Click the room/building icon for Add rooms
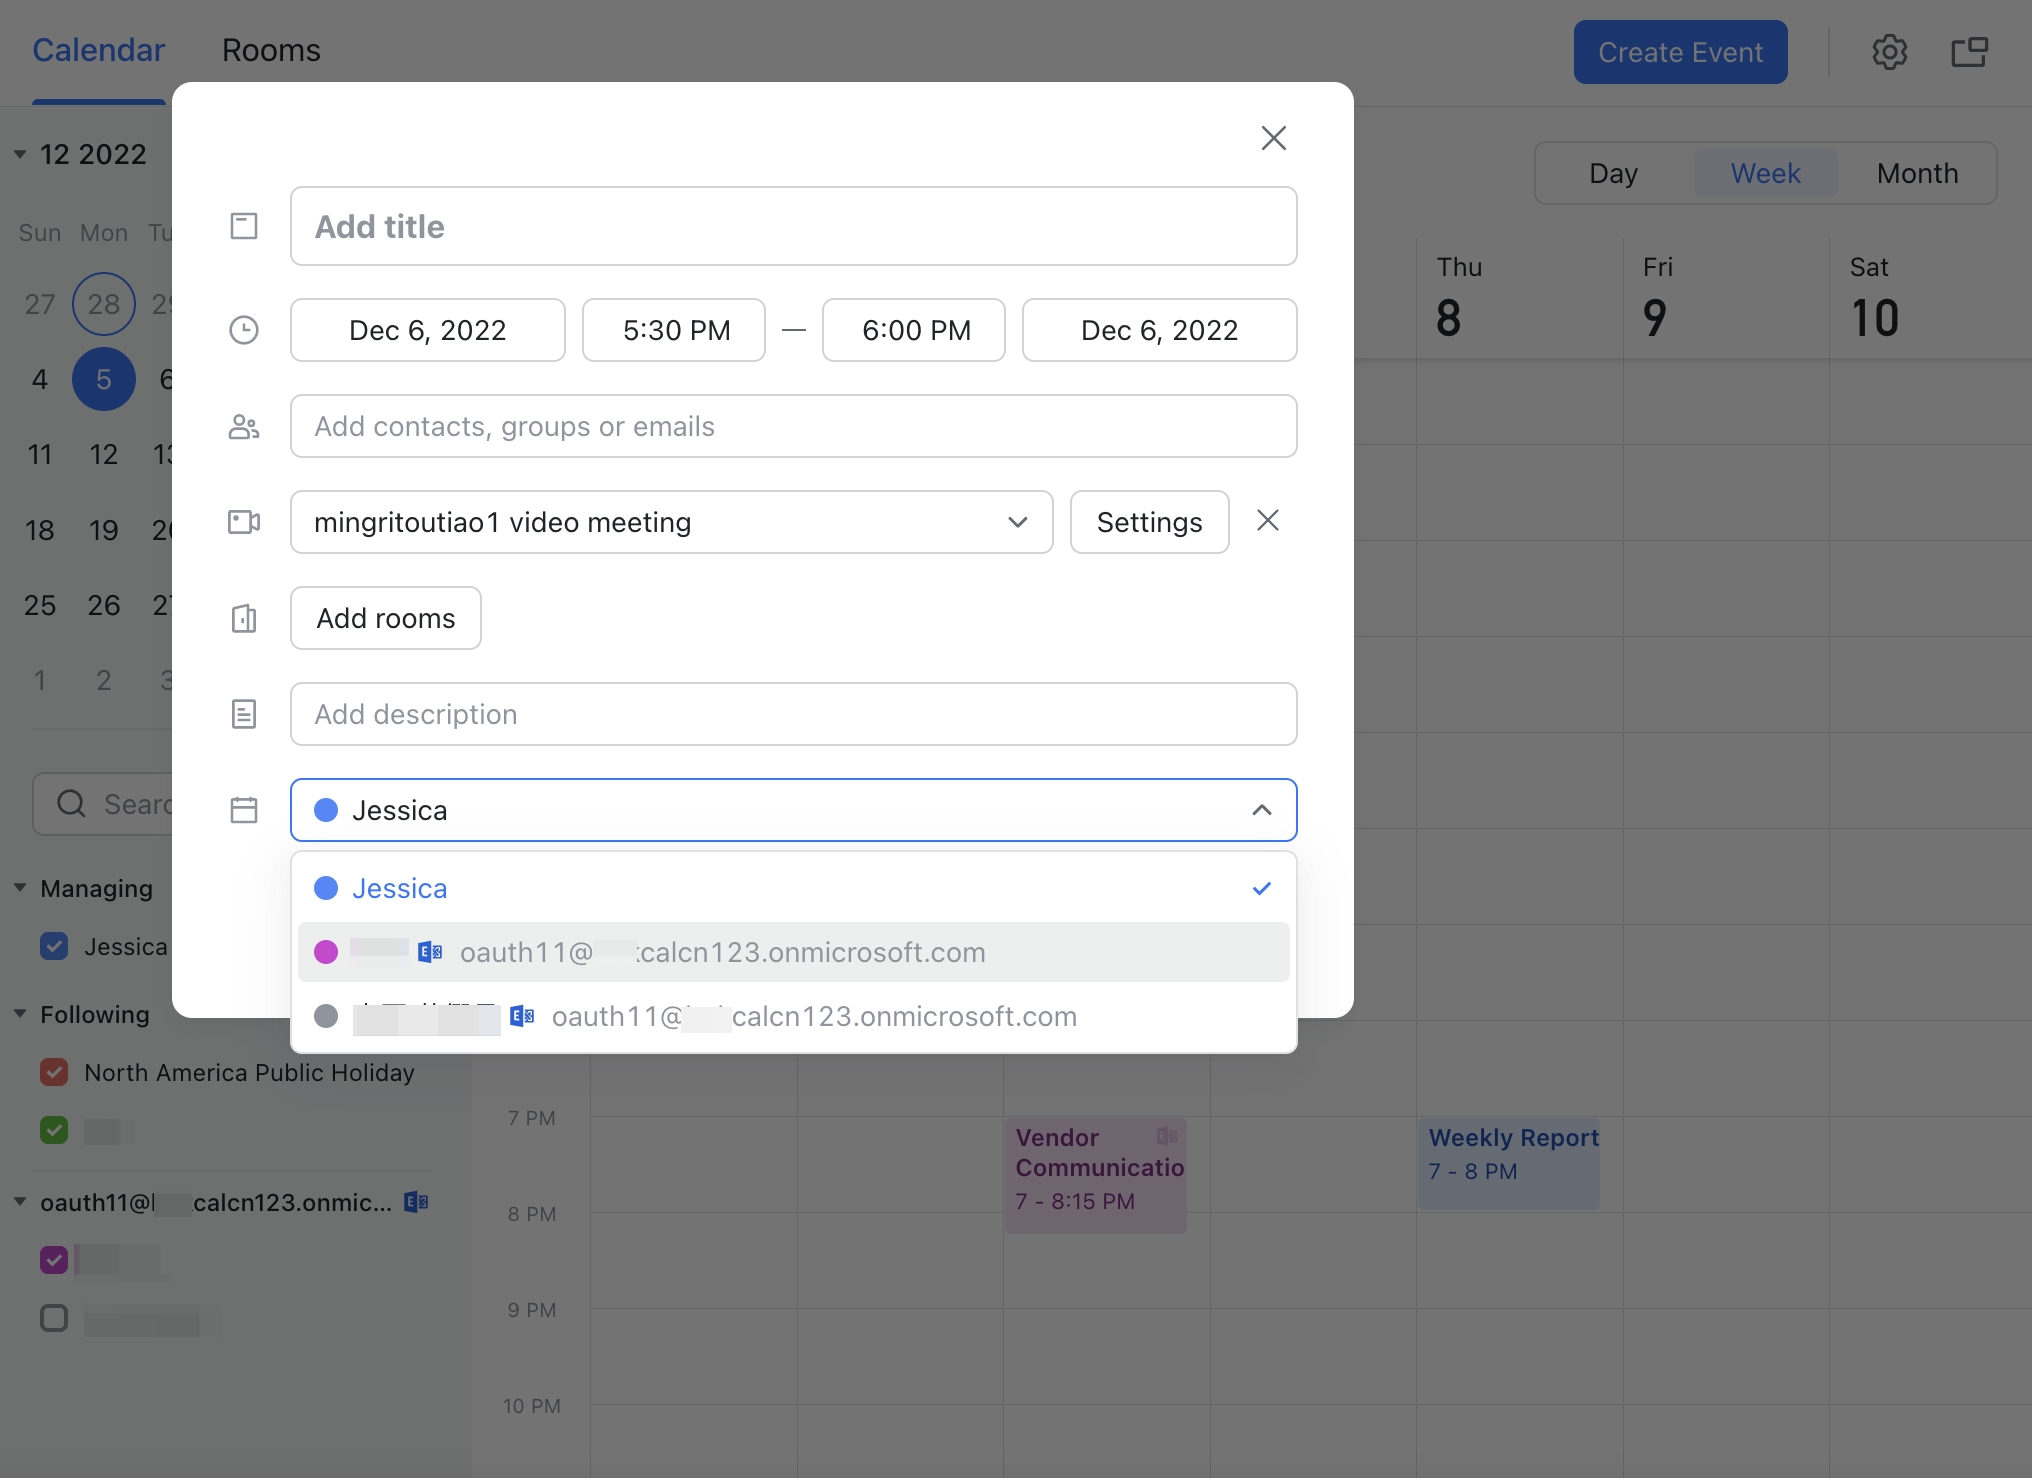 (243, 617)
